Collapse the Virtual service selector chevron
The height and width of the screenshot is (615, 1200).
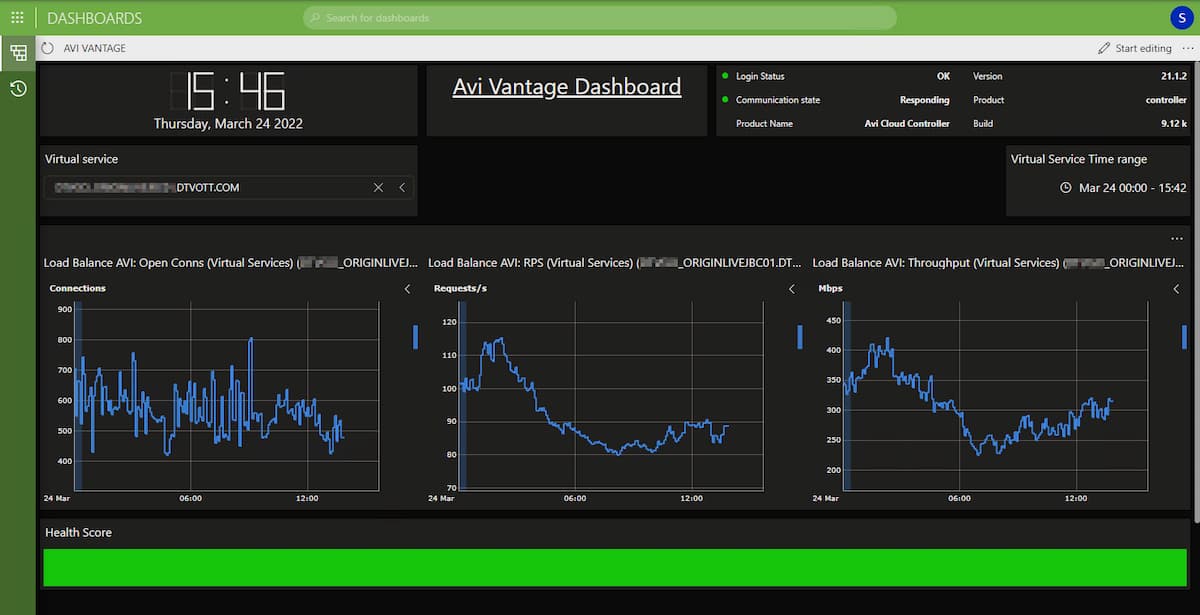(x=401, y=187)
